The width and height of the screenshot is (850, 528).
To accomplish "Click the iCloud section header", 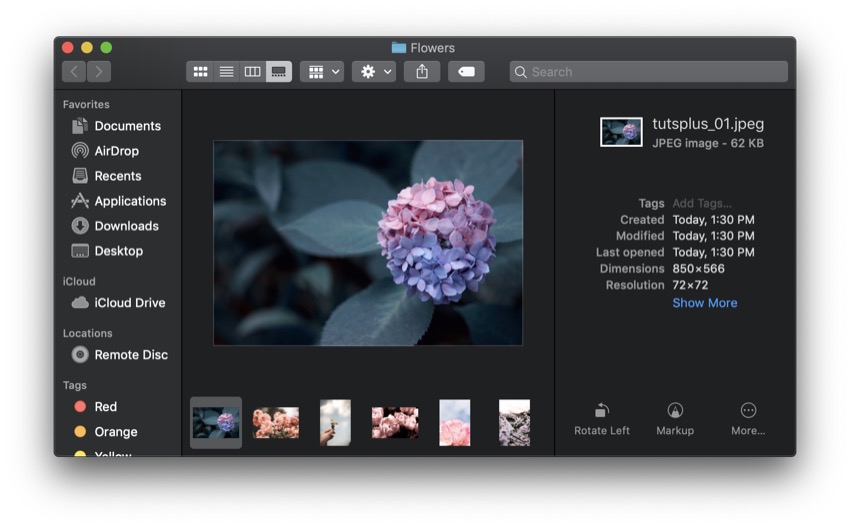I will point(79,281).
